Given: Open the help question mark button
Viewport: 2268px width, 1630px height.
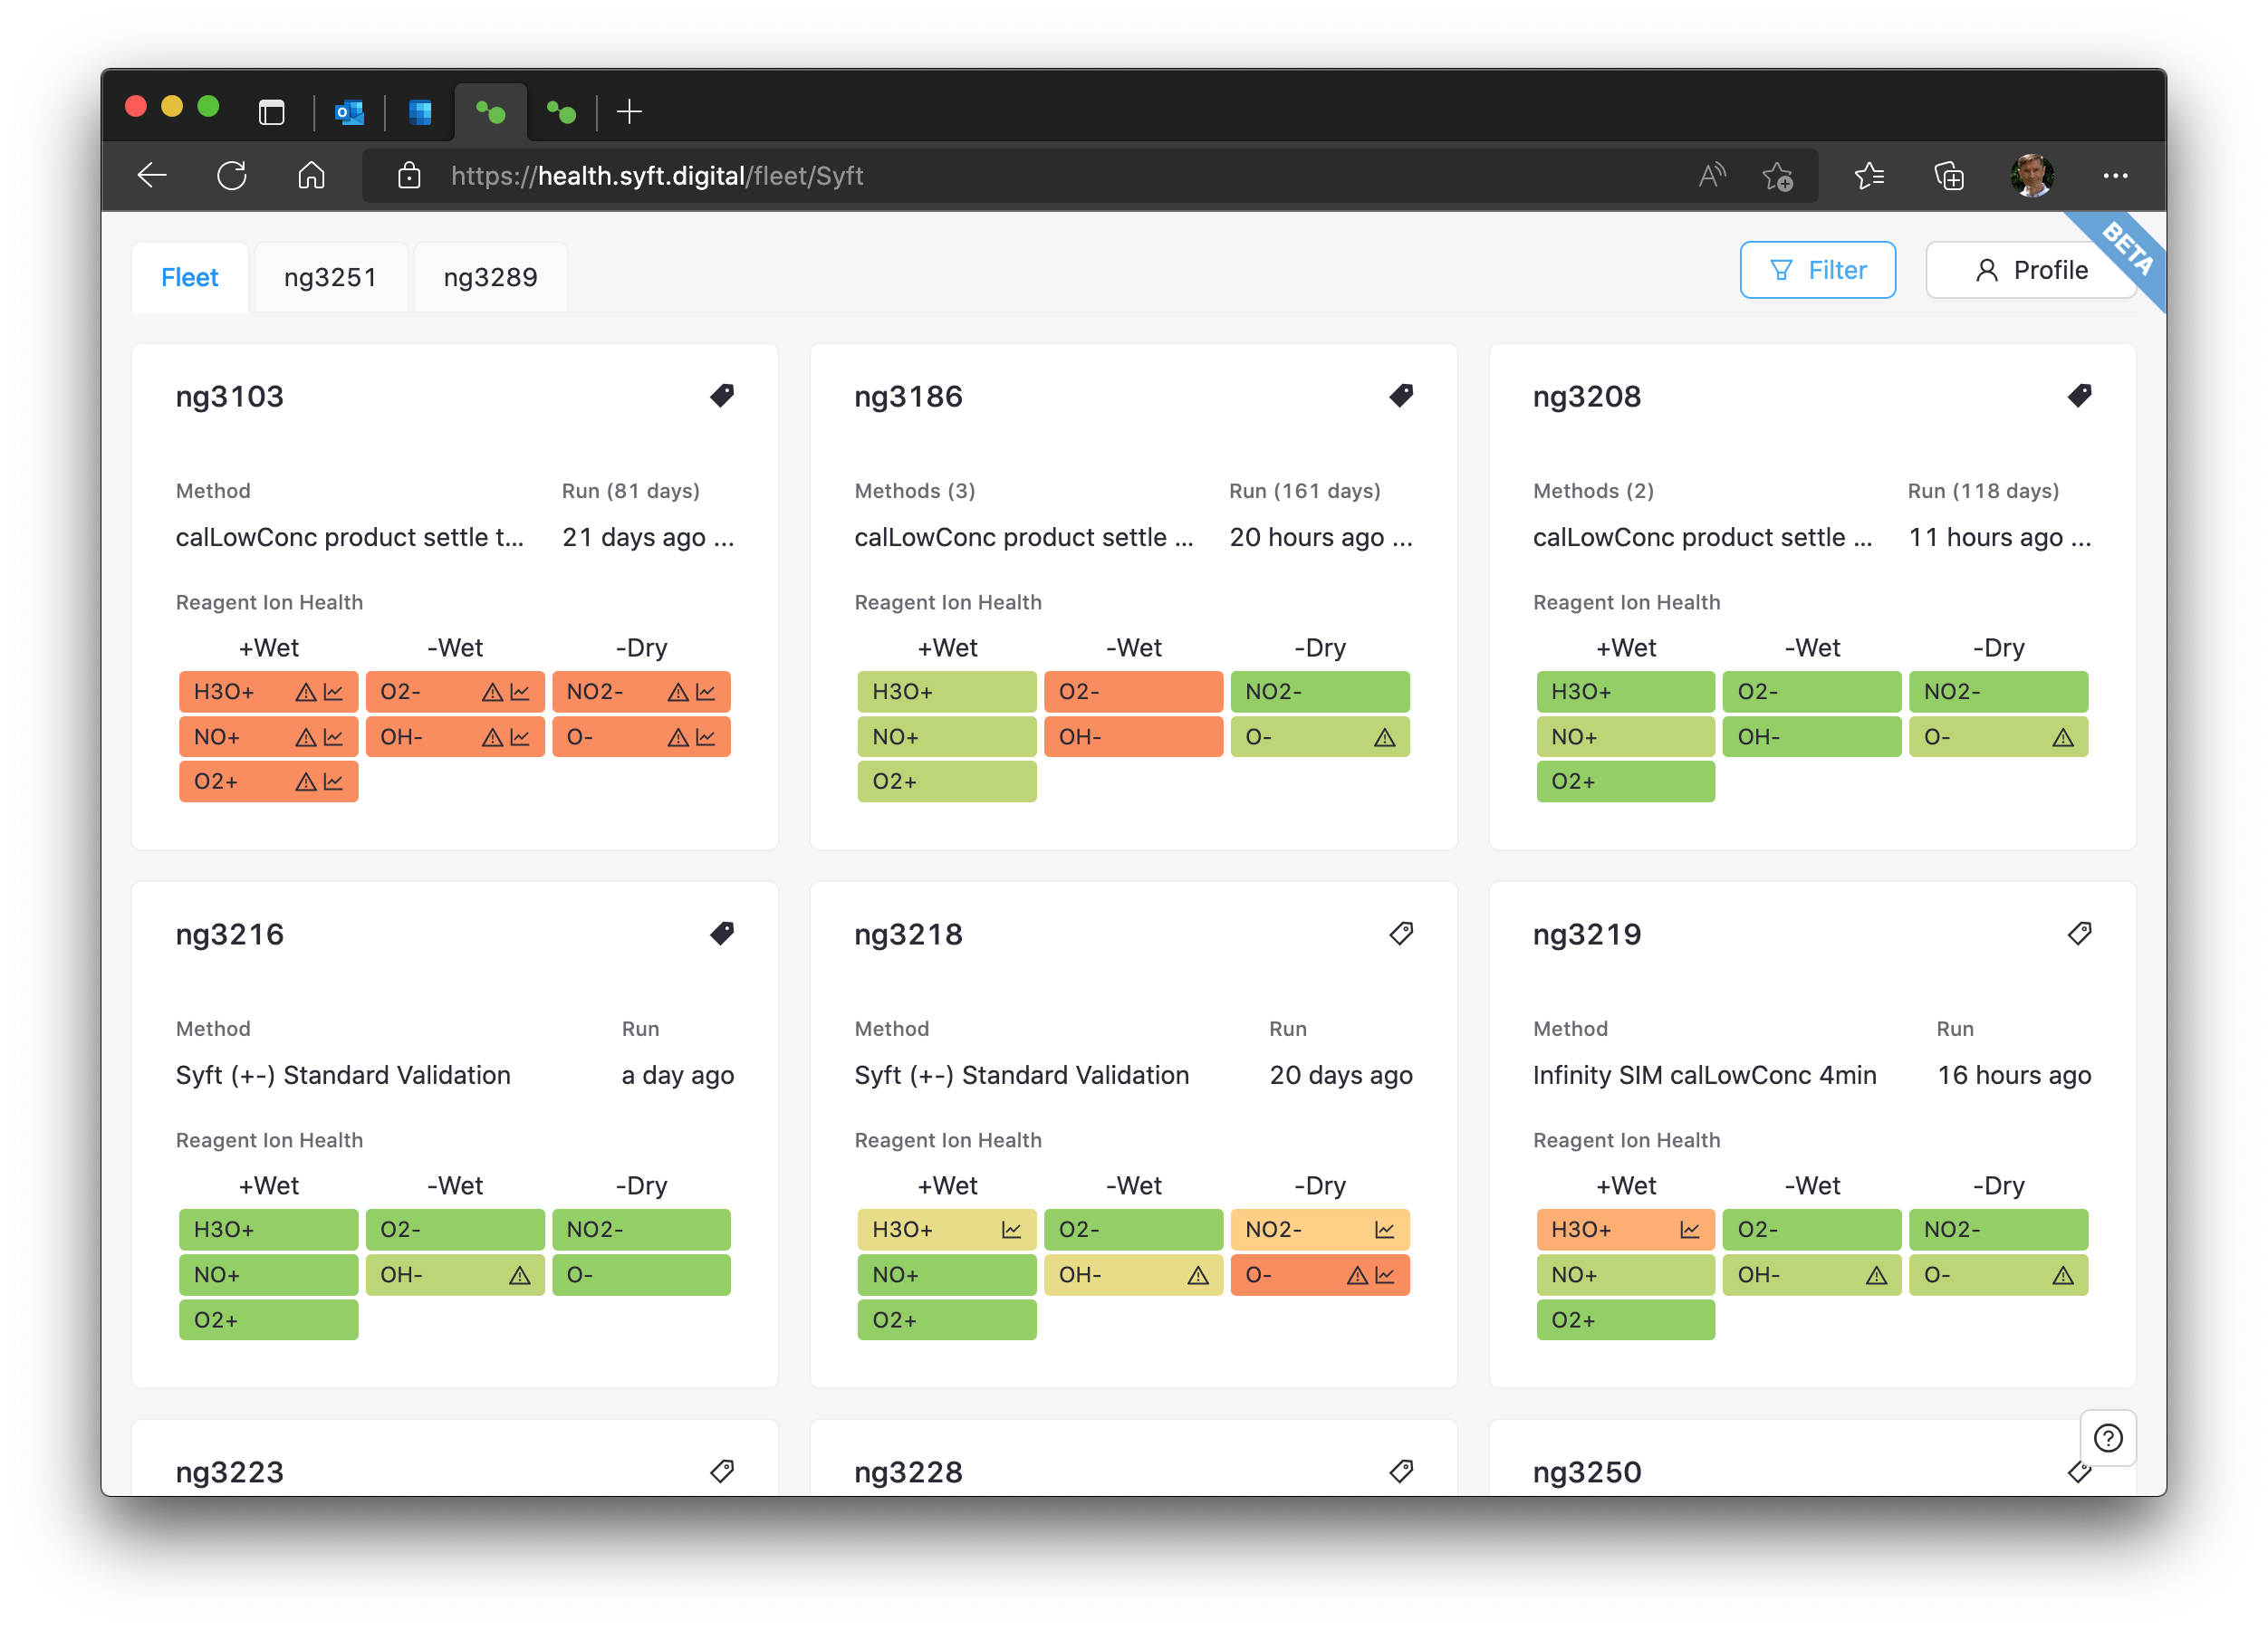Looking at the screenshot, I should click(x=2108, y=1438).
